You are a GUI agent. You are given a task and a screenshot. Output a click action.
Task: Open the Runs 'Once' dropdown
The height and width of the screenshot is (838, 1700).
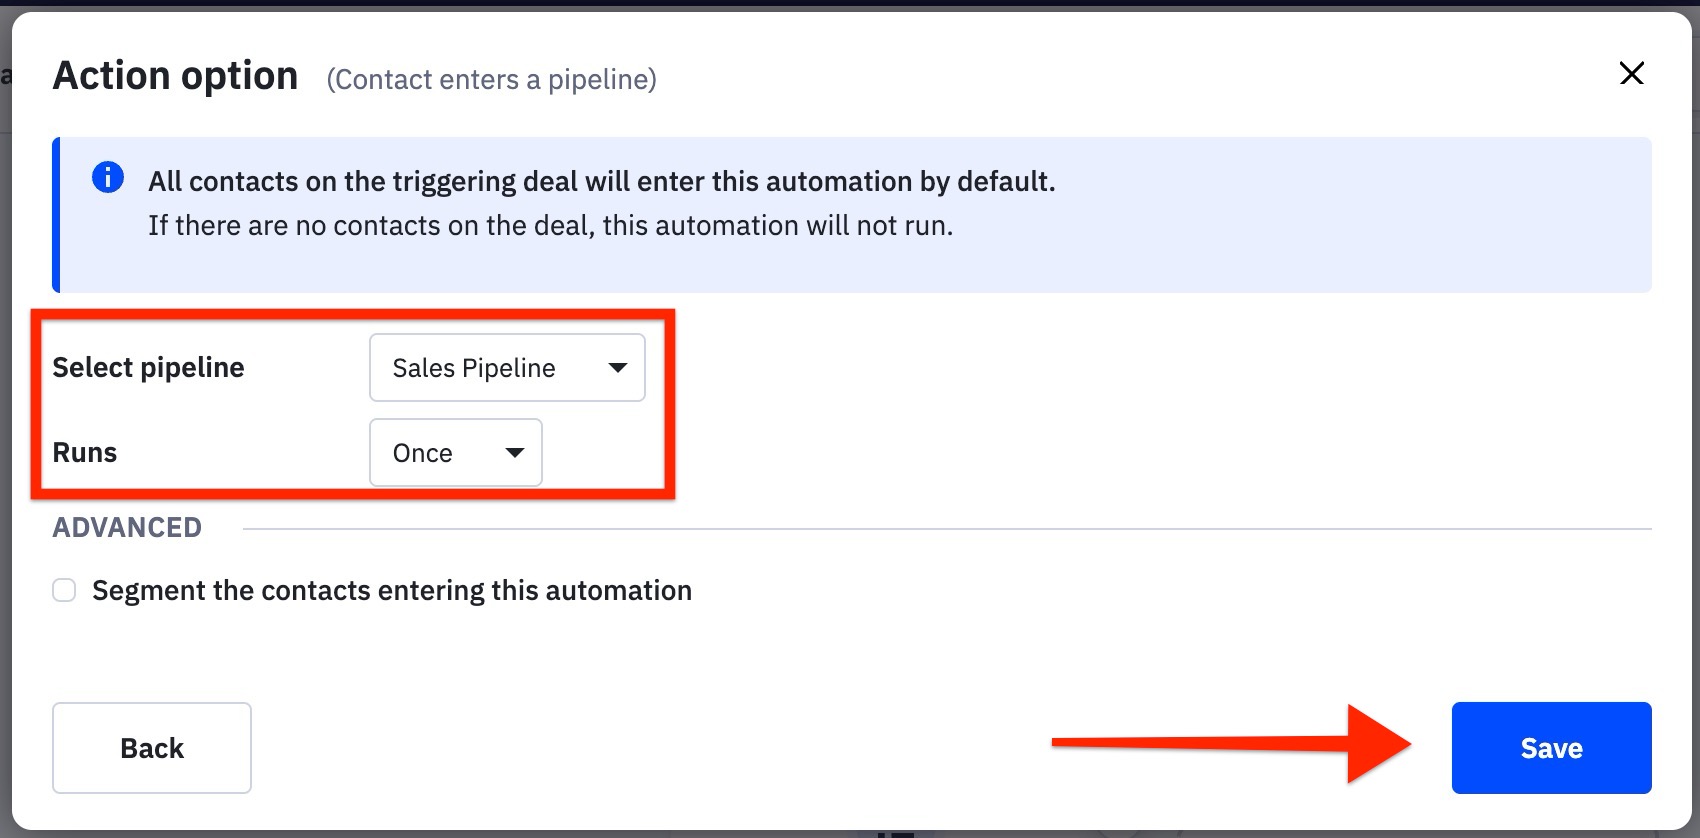(455, 453)
